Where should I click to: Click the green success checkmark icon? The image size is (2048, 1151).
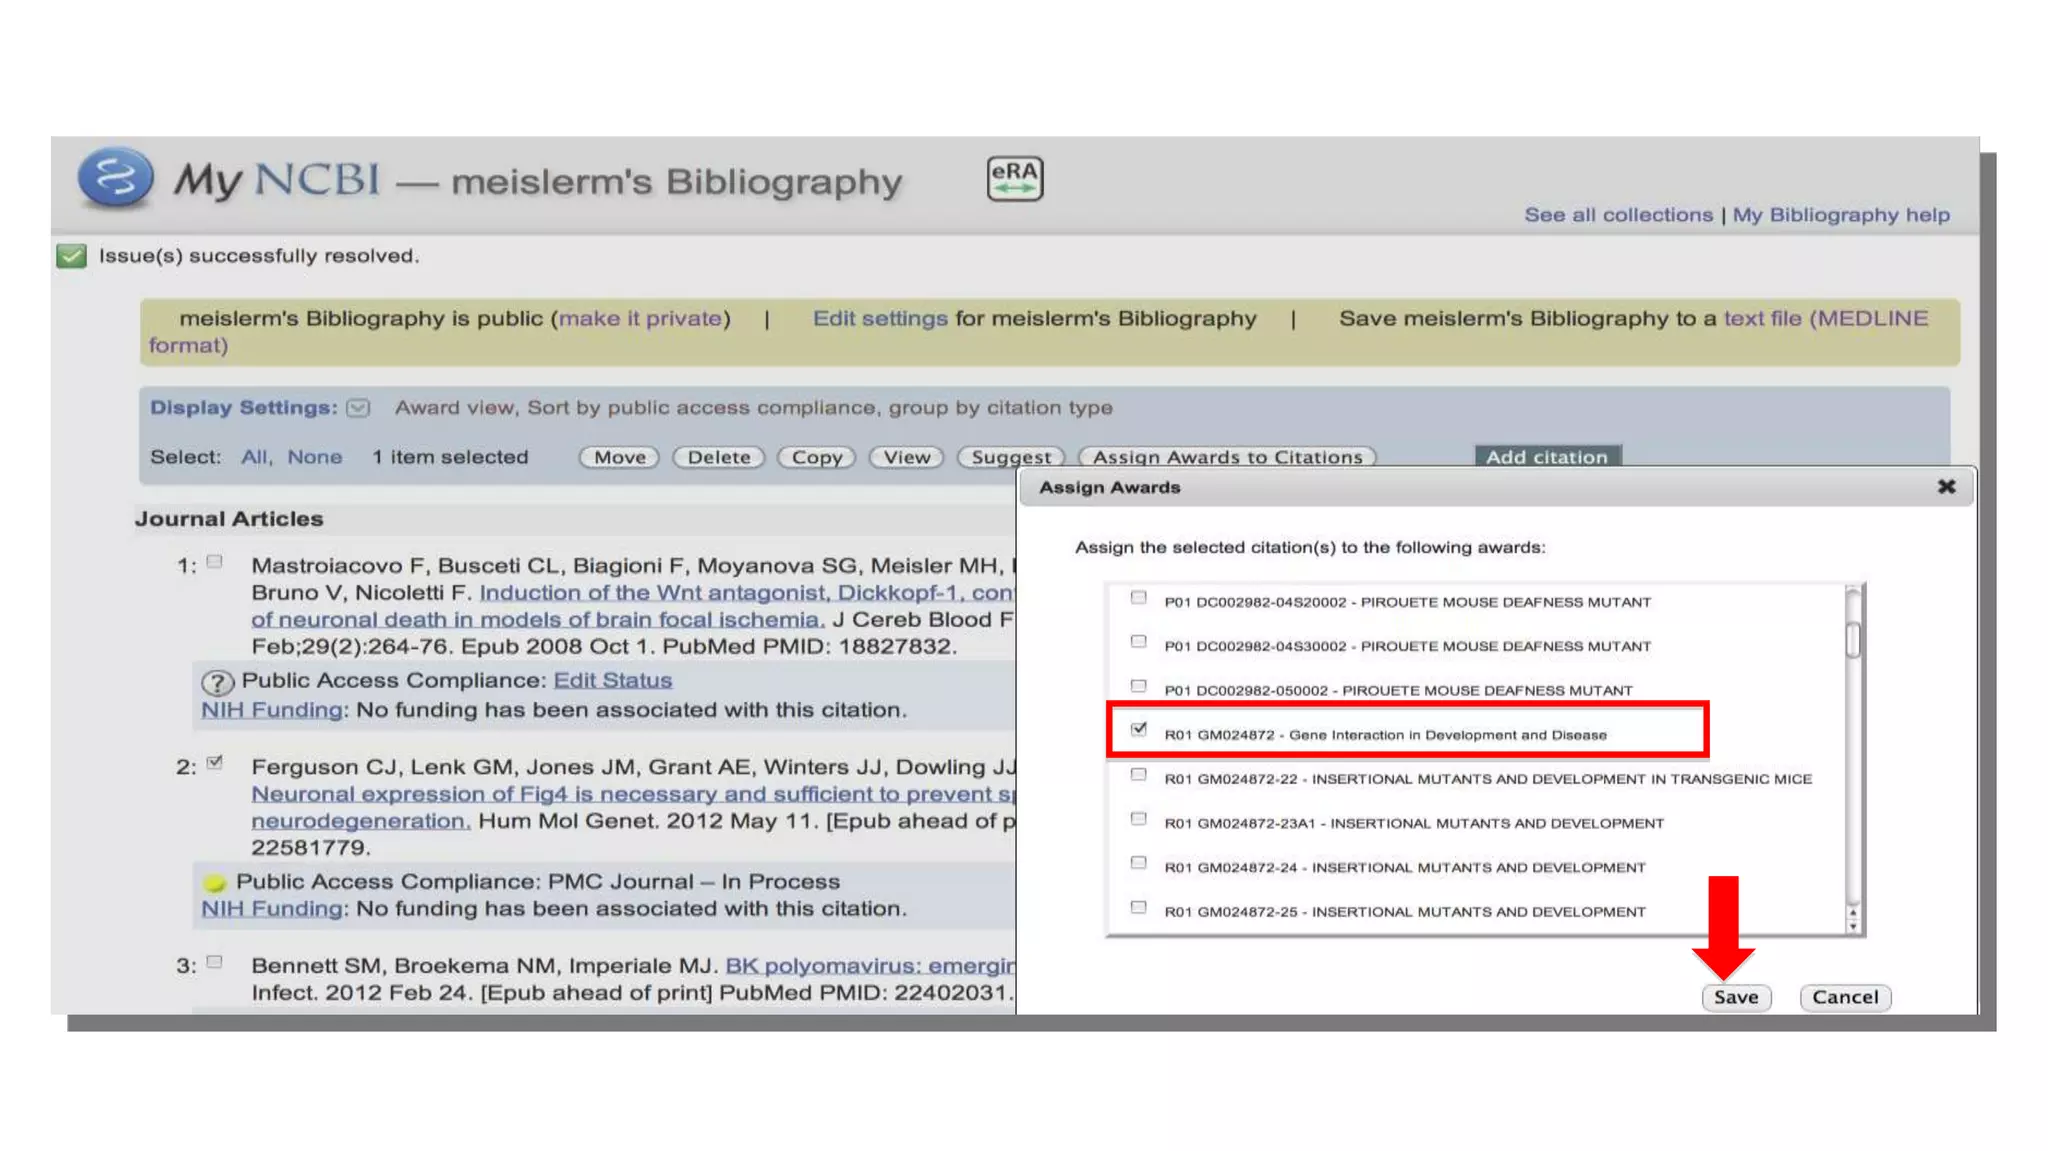(x=71, y=256)
